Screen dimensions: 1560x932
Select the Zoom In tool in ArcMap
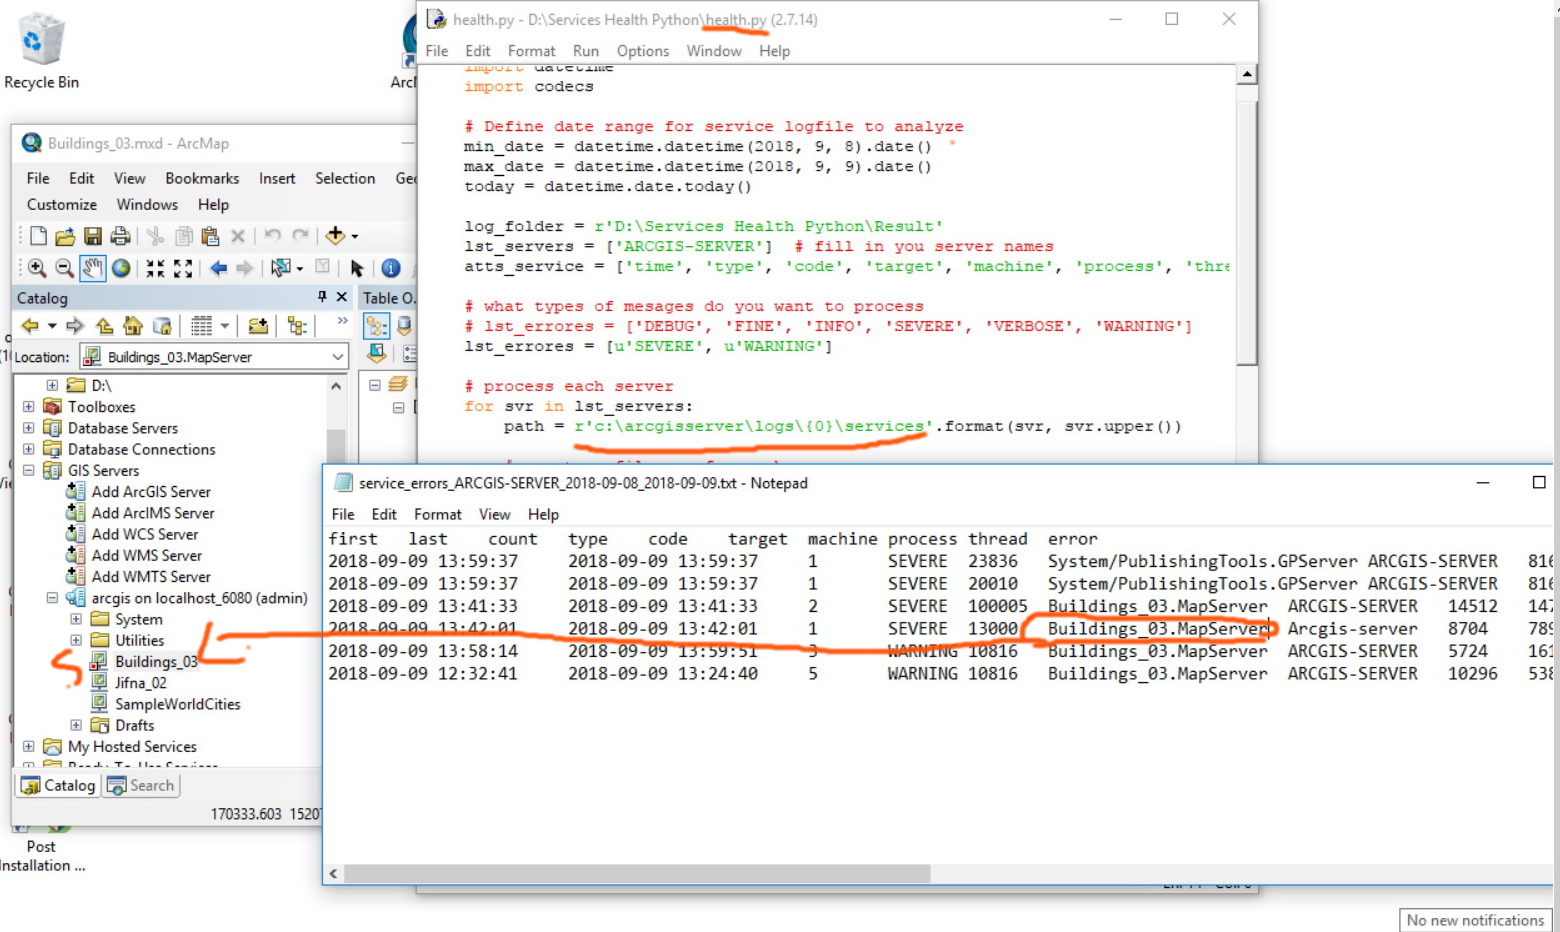click(x=37, y=268)
